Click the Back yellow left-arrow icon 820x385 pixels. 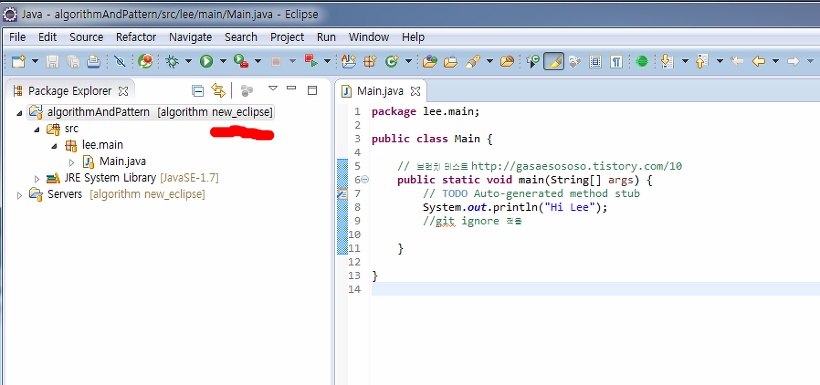(x=758, y=62)
